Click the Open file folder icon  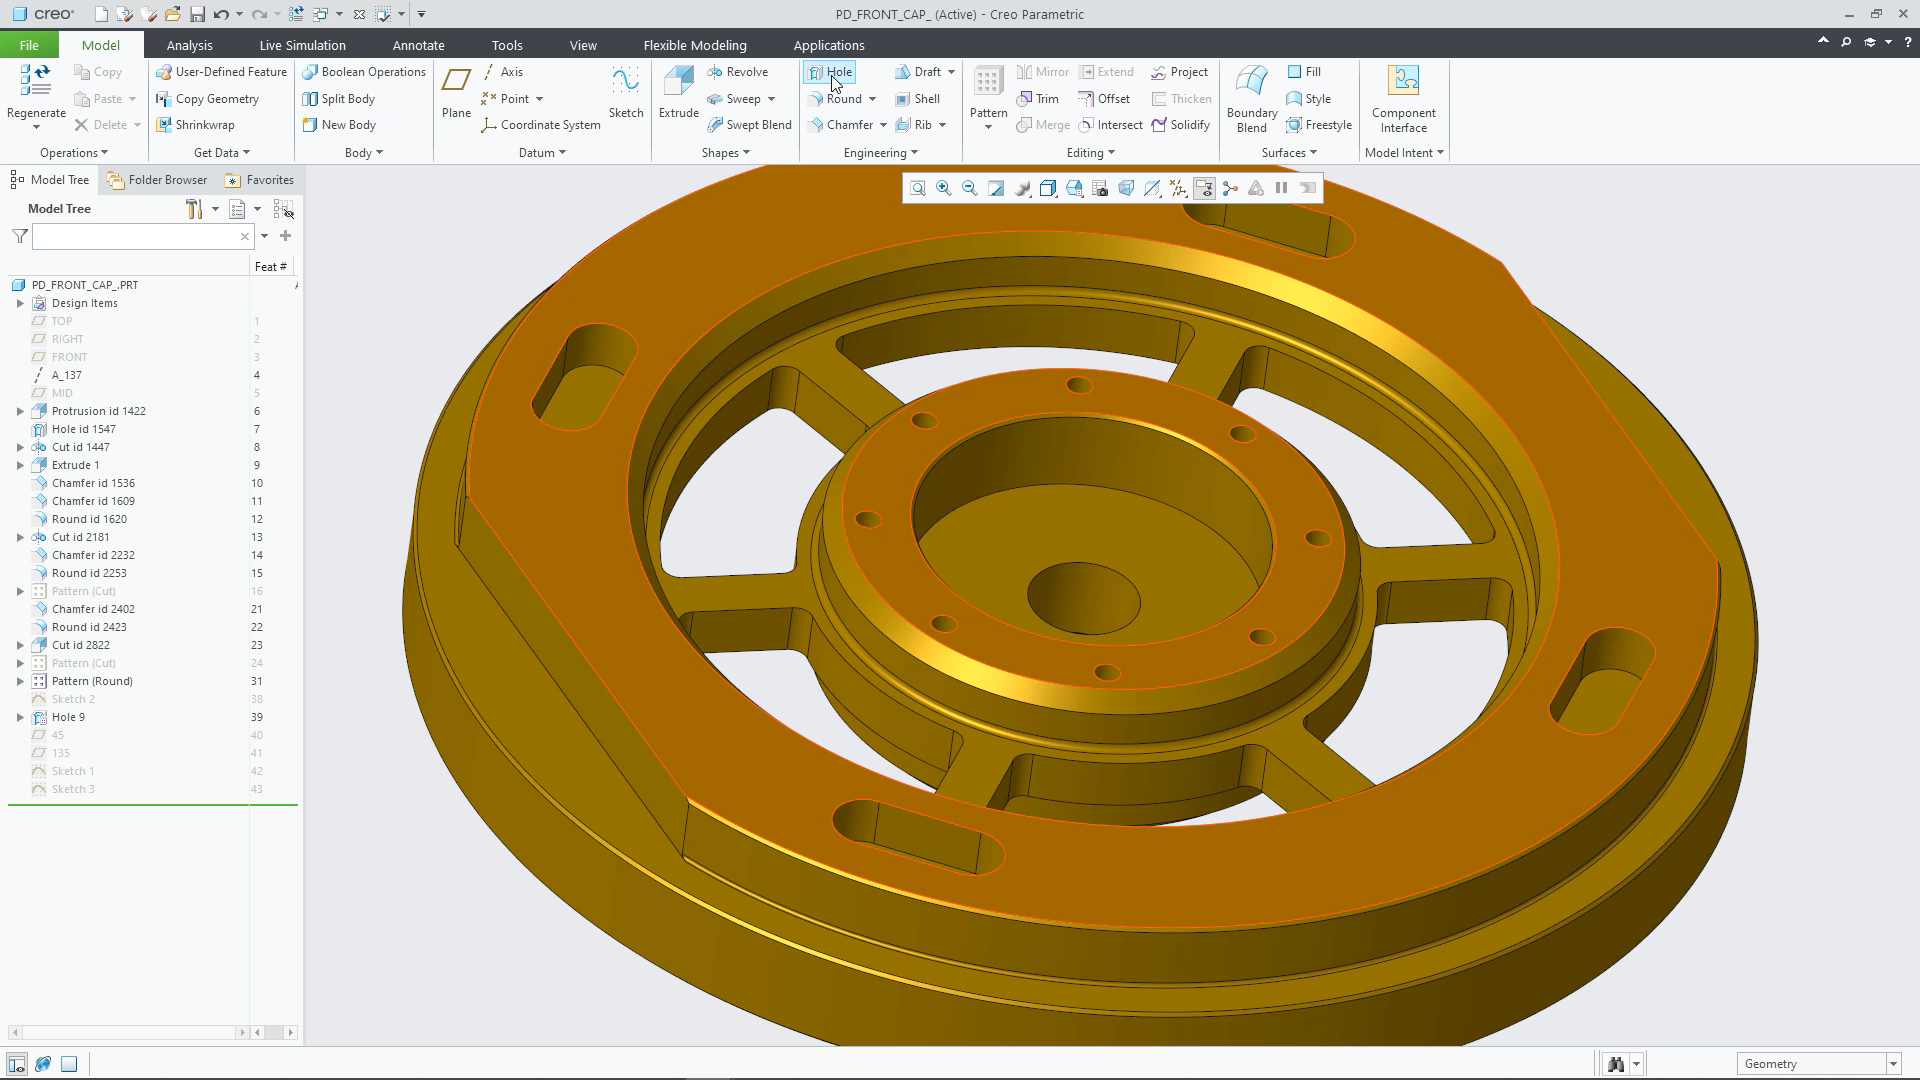click(x=173, y=15)
